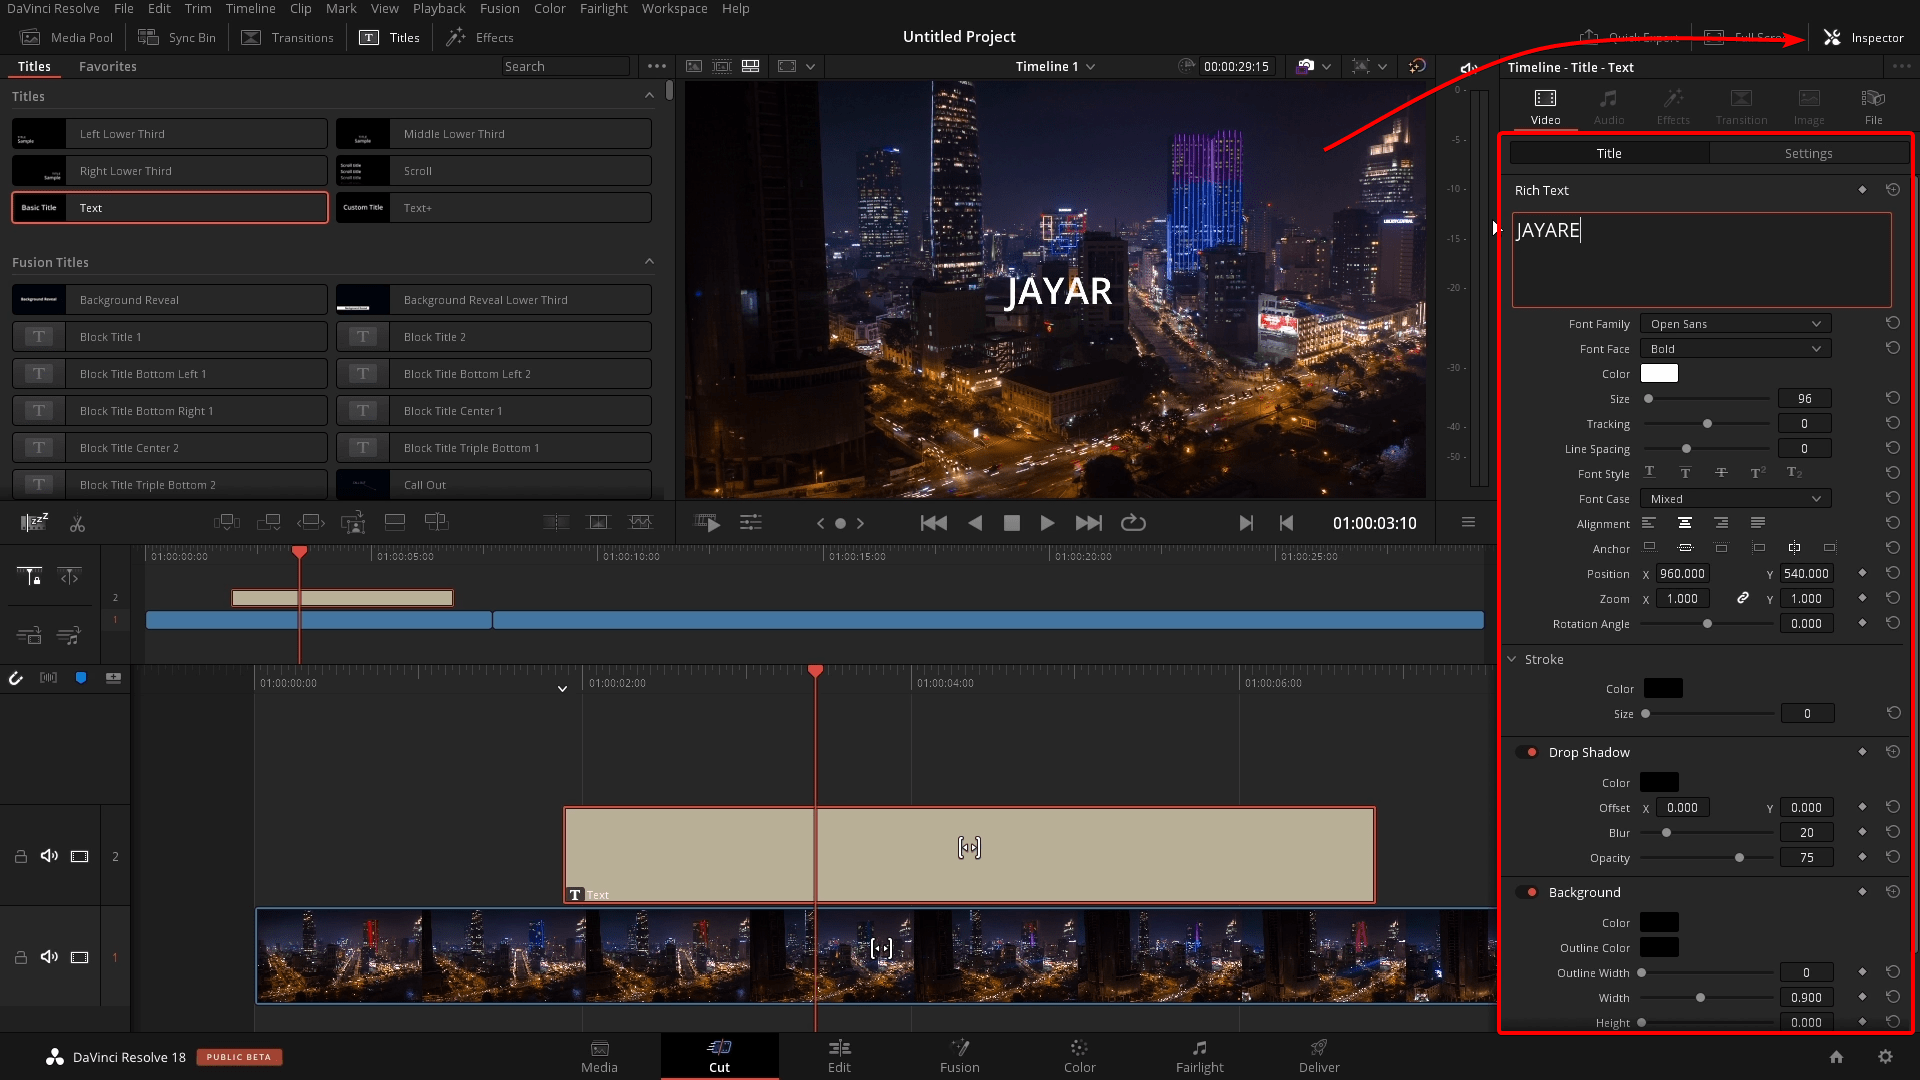Disable the Background toggle
The image size is (1920, 1080).
pyautogui.click(x=1527, y=891)
